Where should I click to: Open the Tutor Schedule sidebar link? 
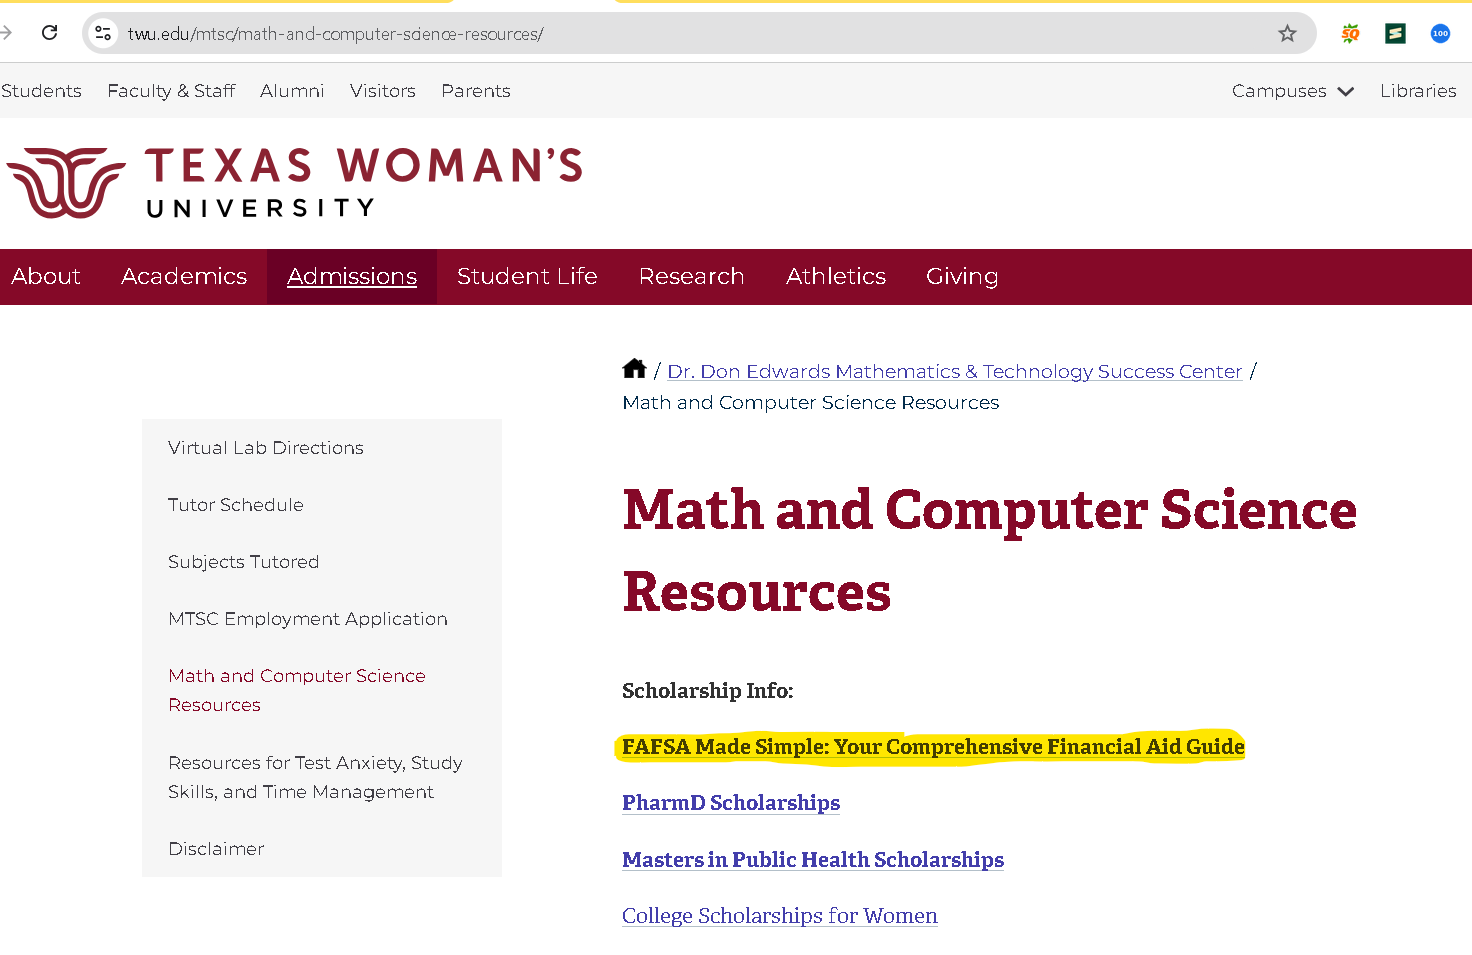[236, 505]
